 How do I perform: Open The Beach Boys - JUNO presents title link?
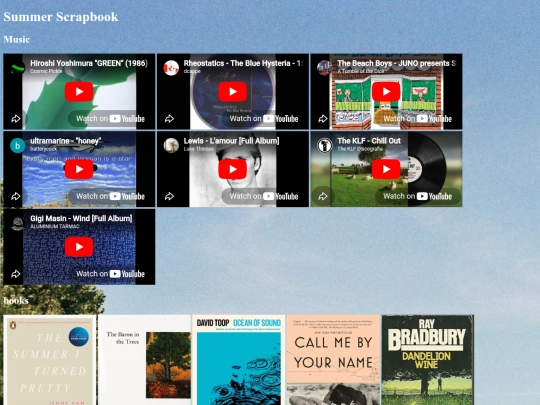pyautogui.click(x=397, y=63)
